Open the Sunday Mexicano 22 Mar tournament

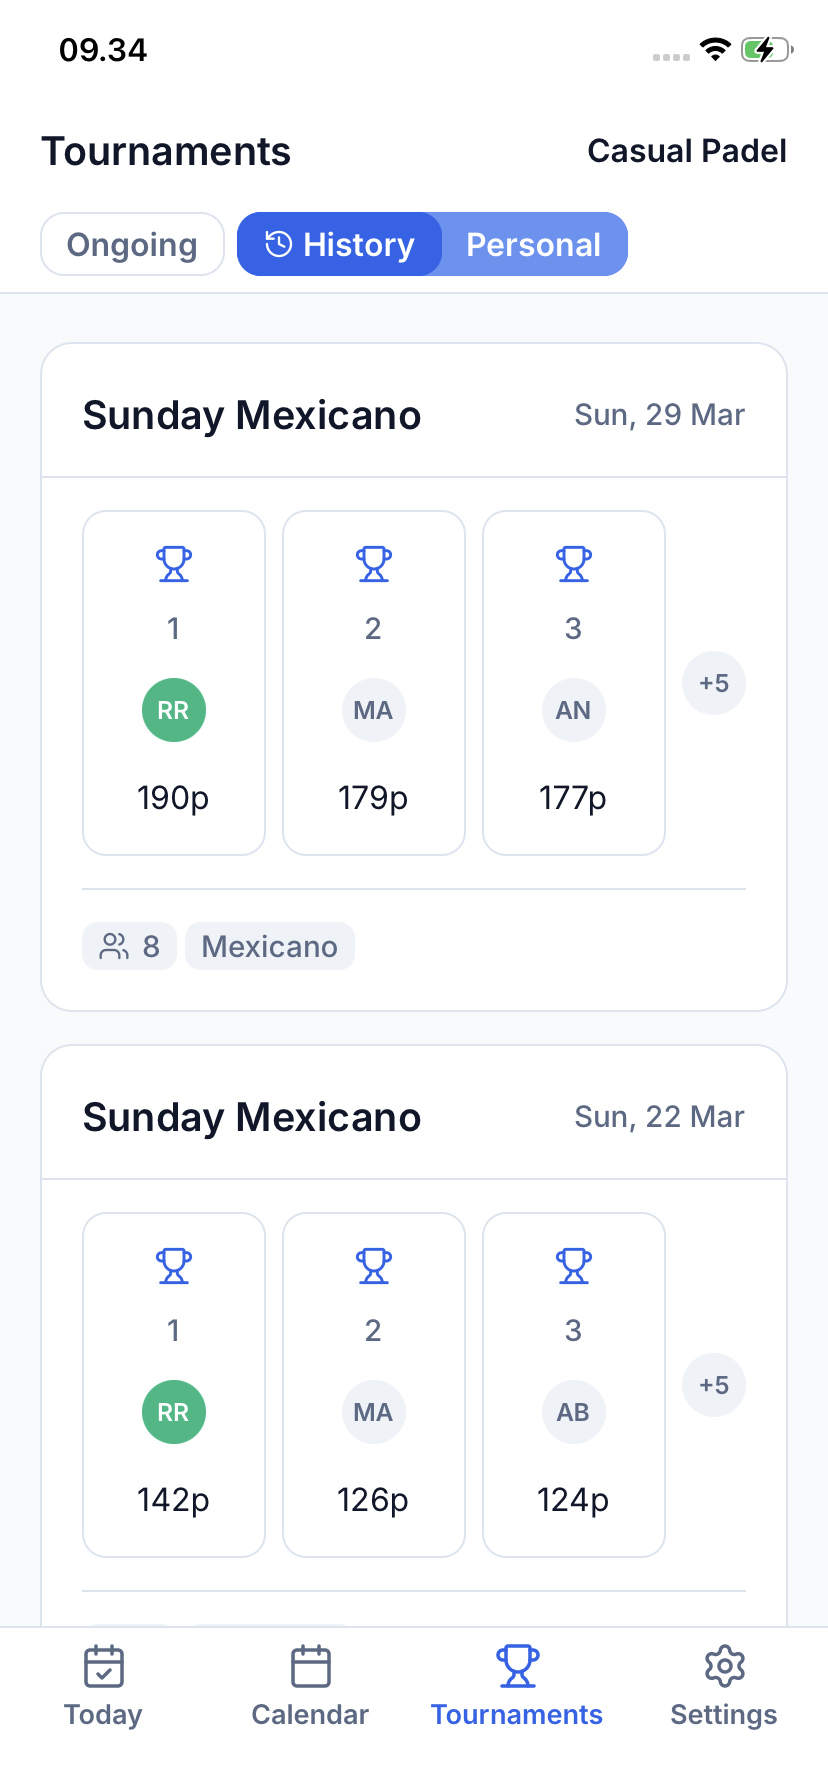click(x=252, y=1117)
